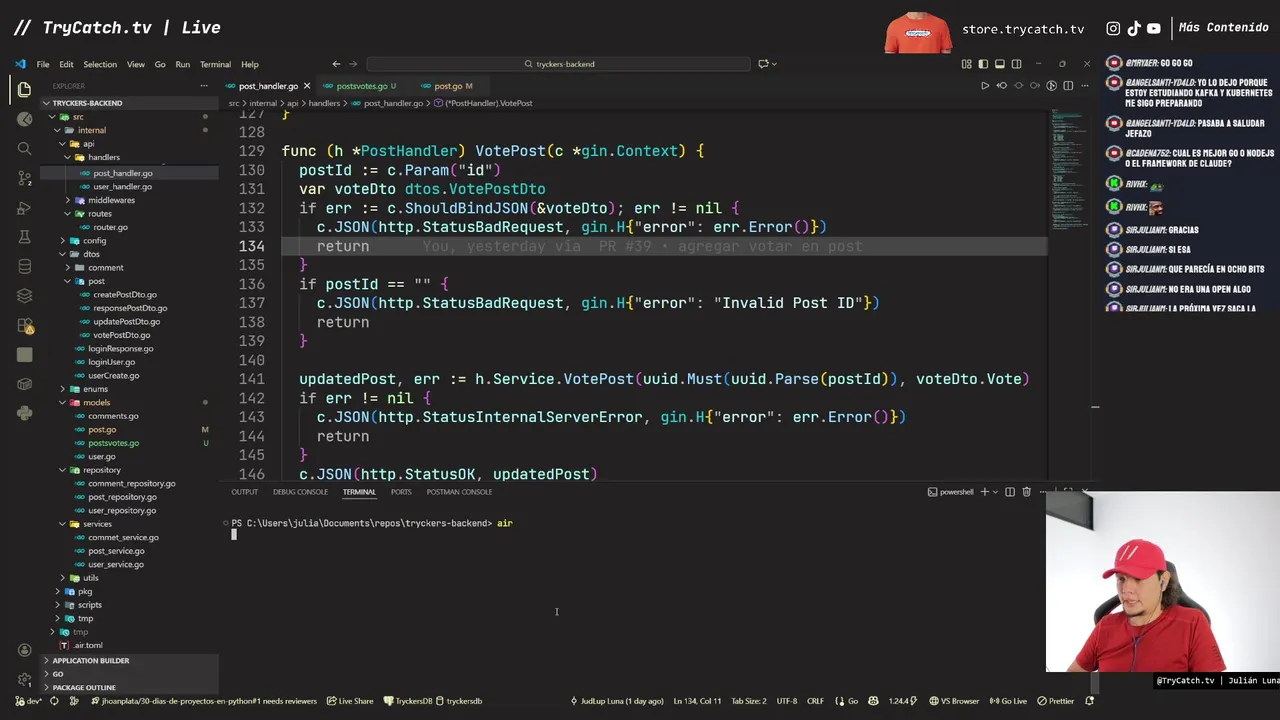Click the Tab Size: 2 status item
Viewport: 1280px width, 720px height.
pos(748,701)
